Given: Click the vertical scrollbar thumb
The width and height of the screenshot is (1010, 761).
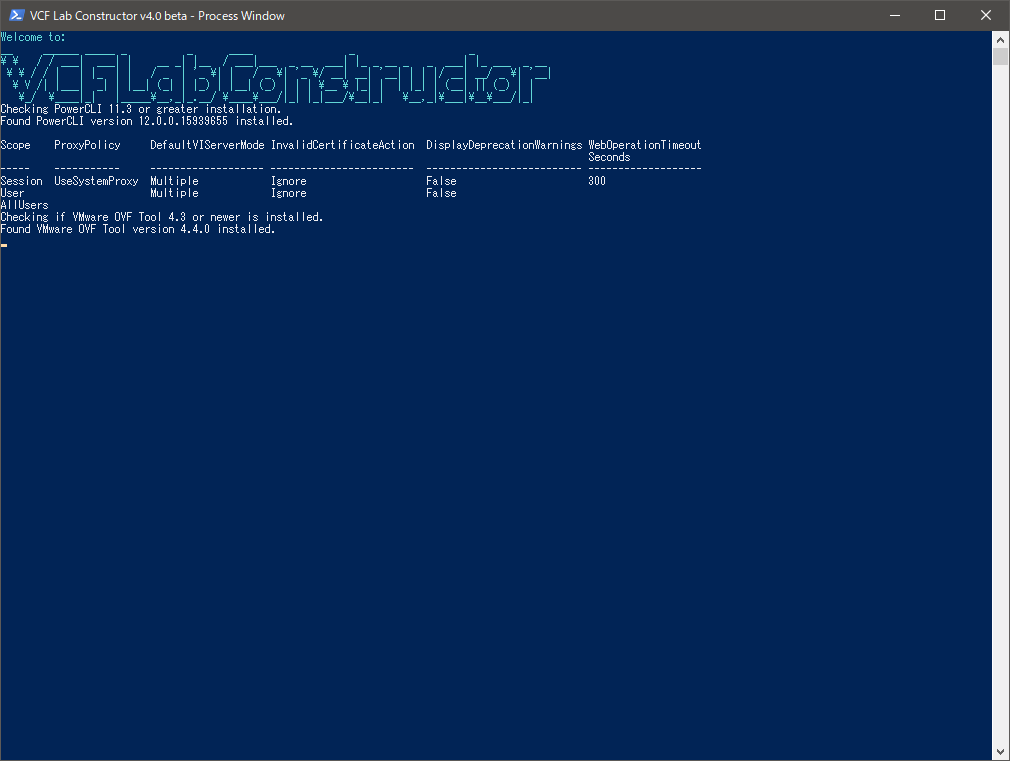Looking at the screenshot, I should pos(1000,56).
